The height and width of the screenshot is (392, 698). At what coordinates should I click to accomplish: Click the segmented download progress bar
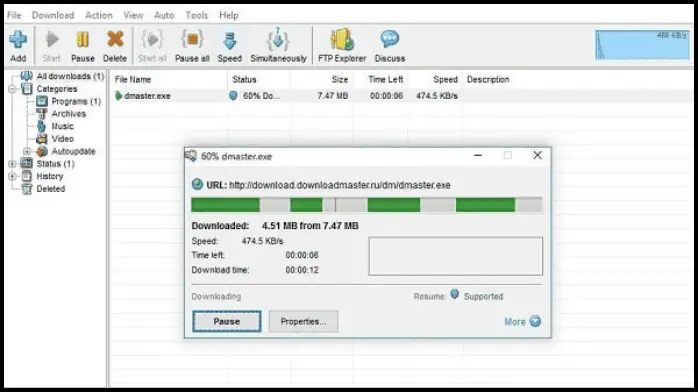point(367,205)
